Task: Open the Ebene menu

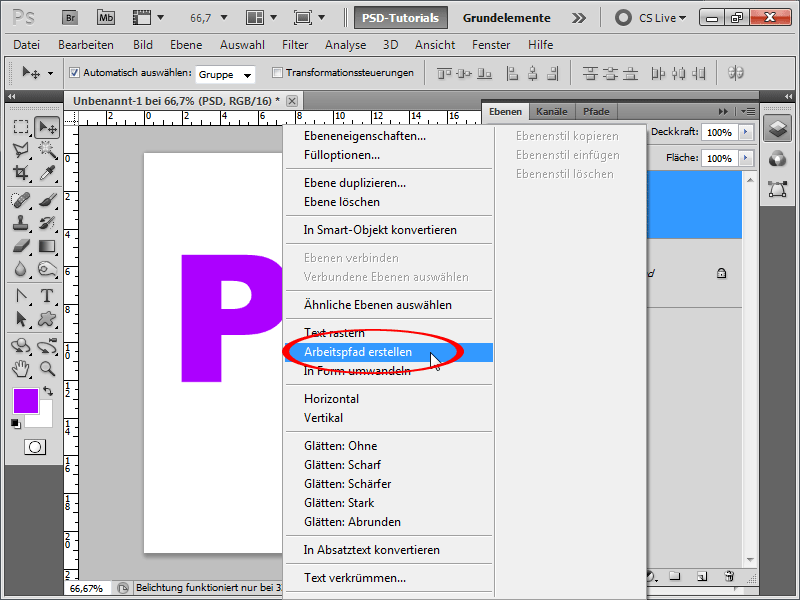Action: click(x=186, y=45)
